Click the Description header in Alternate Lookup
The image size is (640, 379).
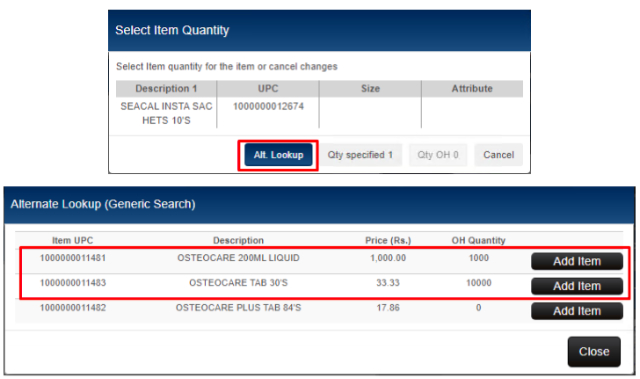coord(238,241)
